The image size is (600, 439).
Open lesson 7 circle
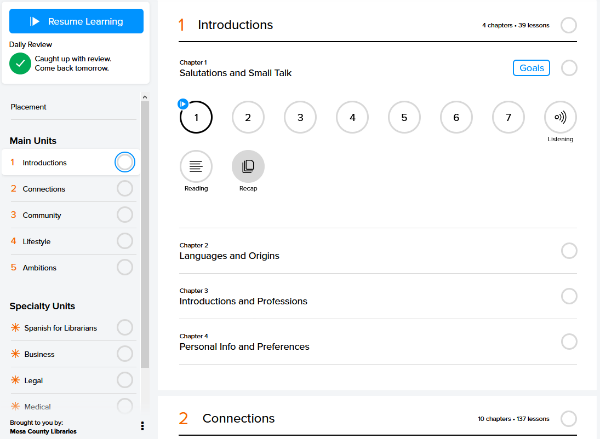coord(508,117)
